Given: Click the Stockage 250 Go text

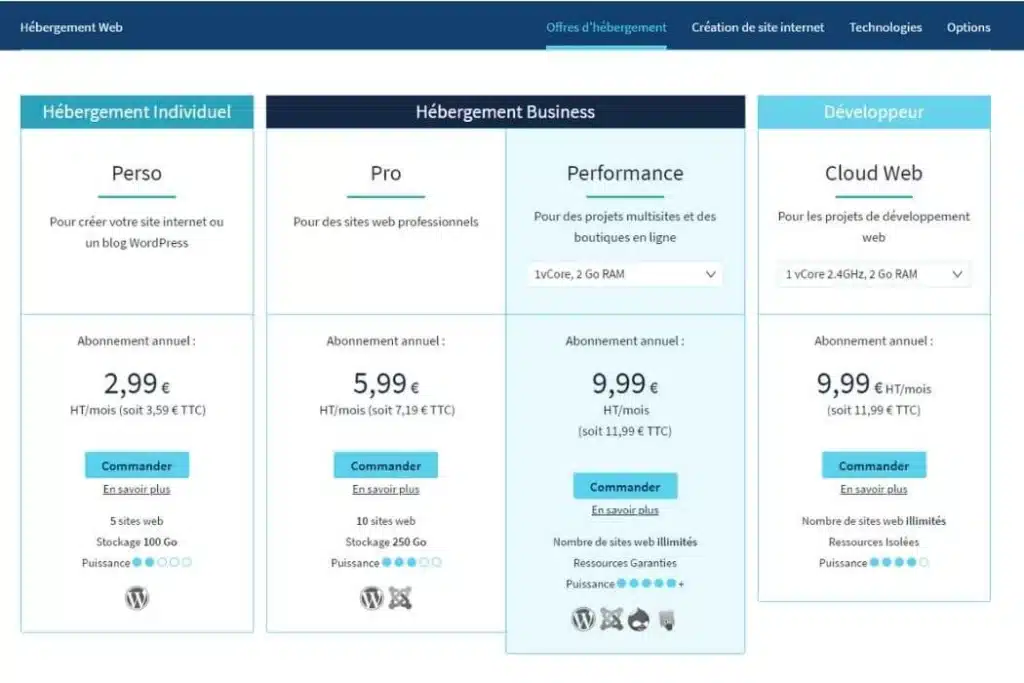Looking at the screenshot, I should (x=385, y=541).
